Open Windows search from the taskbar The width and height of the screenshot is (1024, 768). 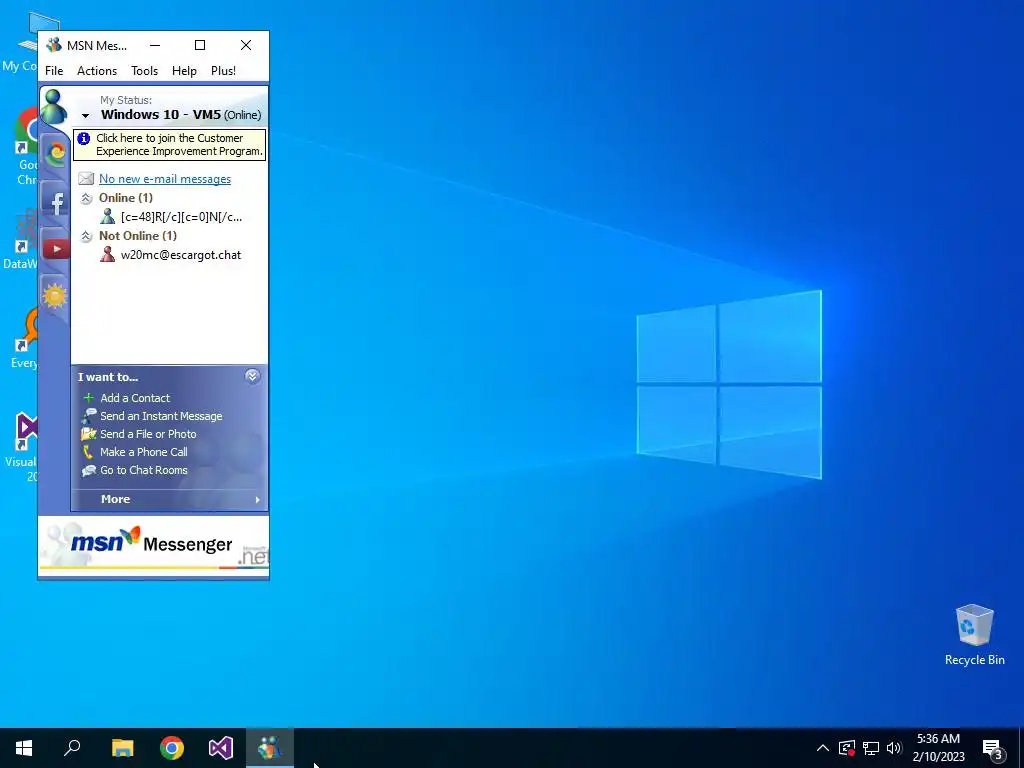pyautogui.click(x=72, y=748)
